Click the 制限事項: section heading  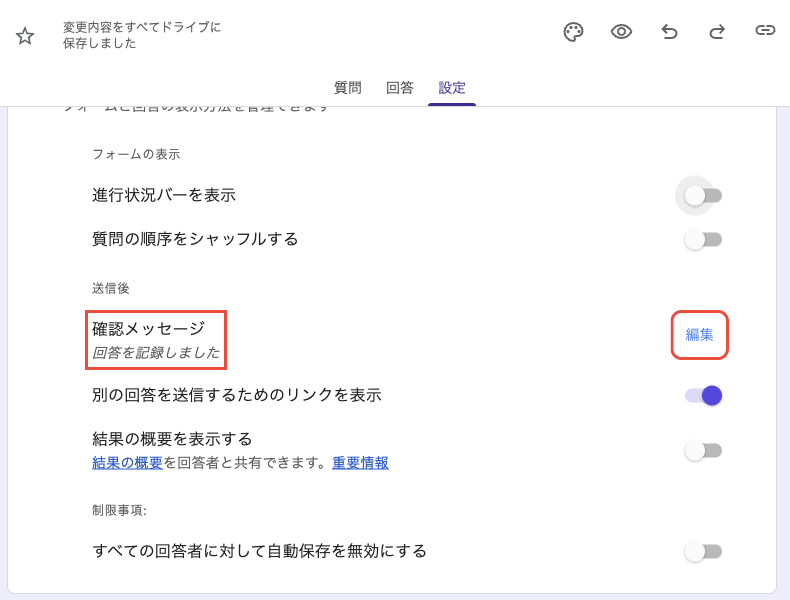coord(119,510)
